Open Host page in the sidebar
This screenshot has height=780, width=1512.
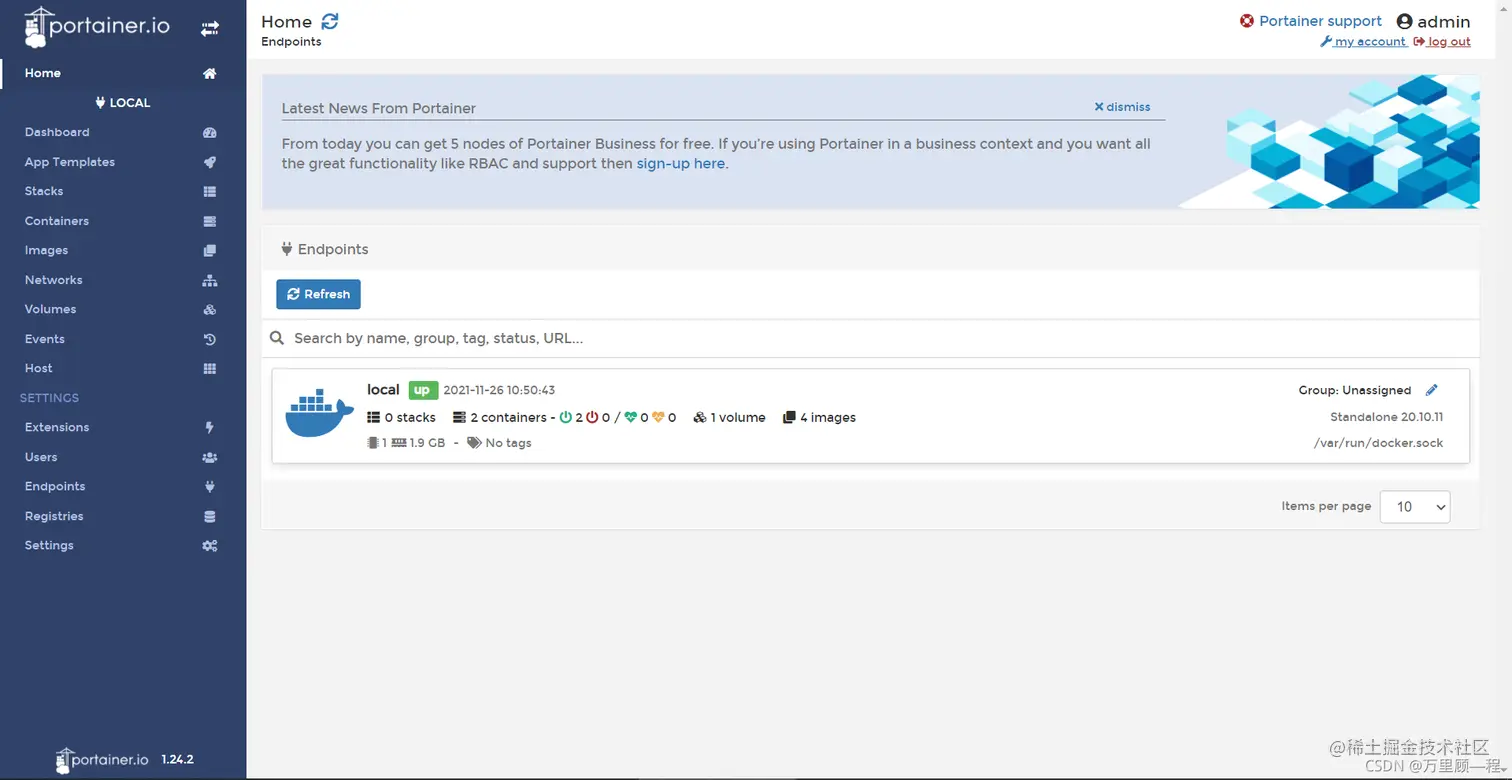[39, 368]
